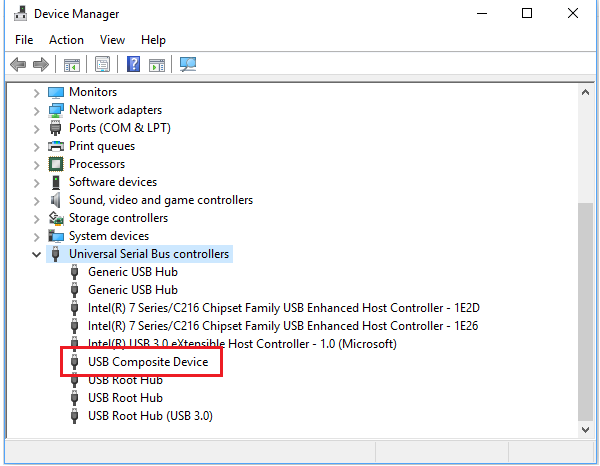
Task: Expand the Monitors category
Action: (x=37, y=92)
